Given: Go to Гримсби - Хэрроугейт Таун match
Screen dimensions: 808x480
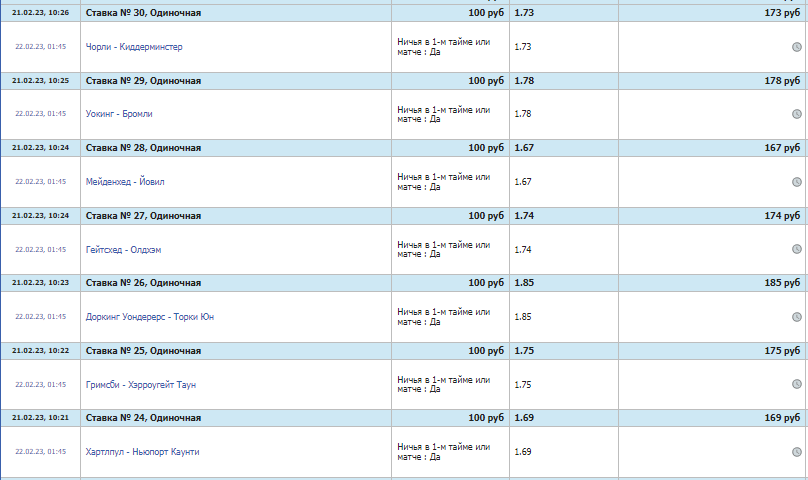Looking at the screenshot, I should [x=142, y=384].
